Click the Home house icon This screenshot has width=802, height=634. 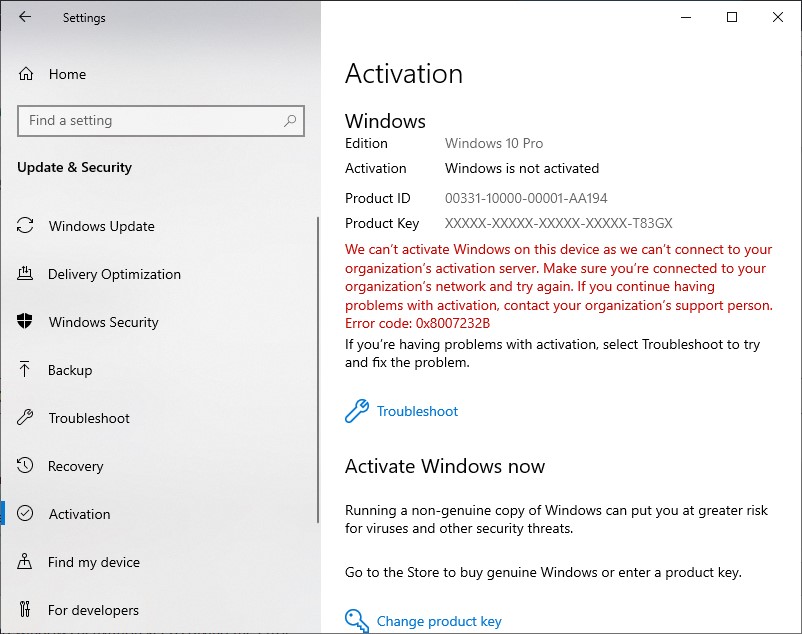26,74
